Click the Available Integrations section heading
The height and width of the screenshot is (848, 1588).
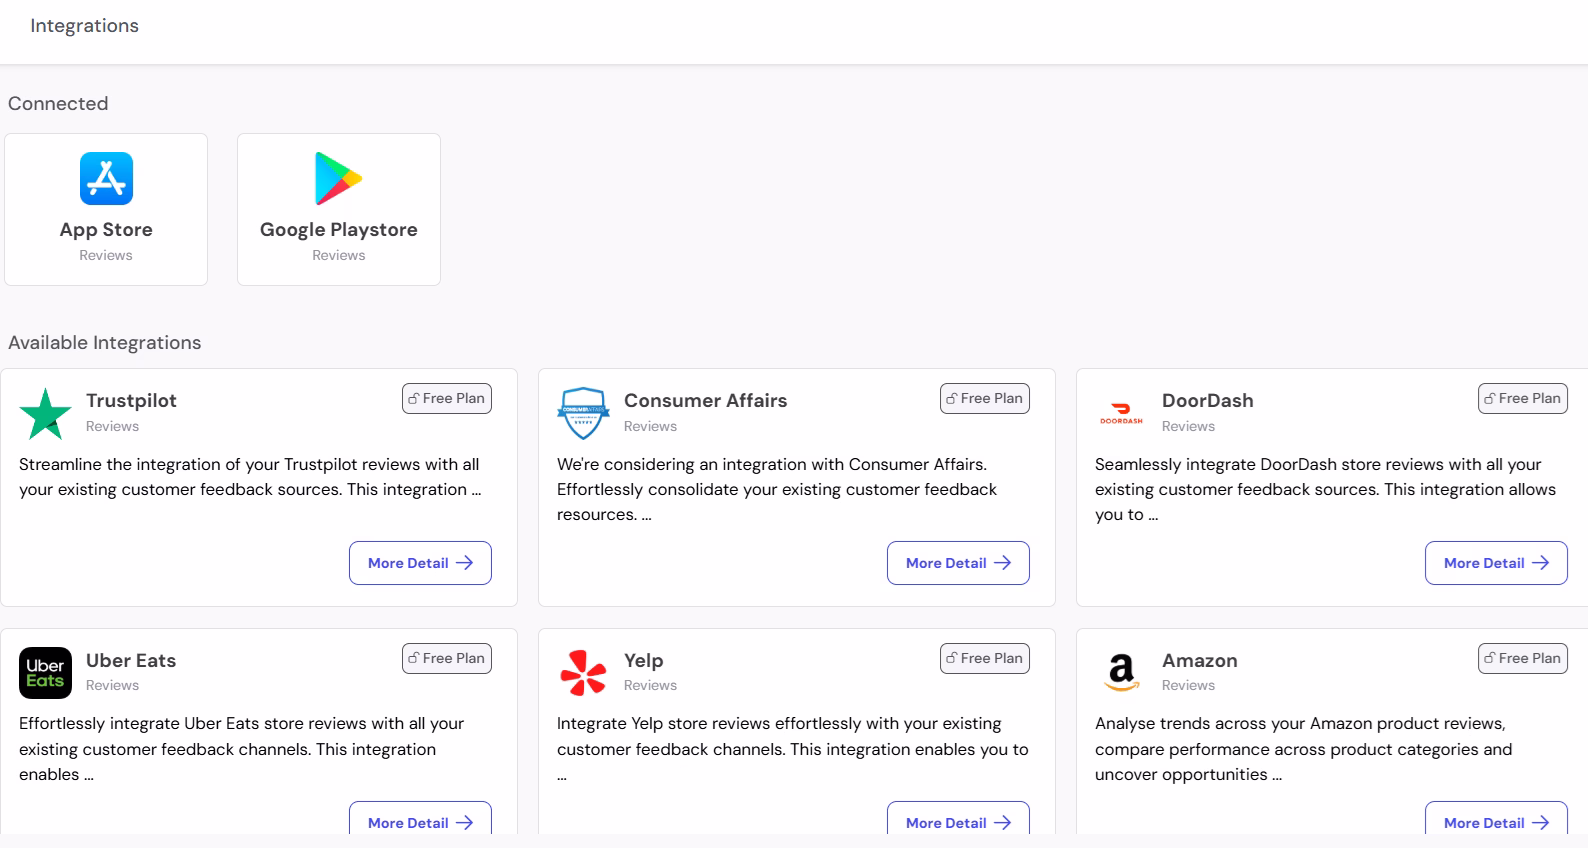(105, 343)
